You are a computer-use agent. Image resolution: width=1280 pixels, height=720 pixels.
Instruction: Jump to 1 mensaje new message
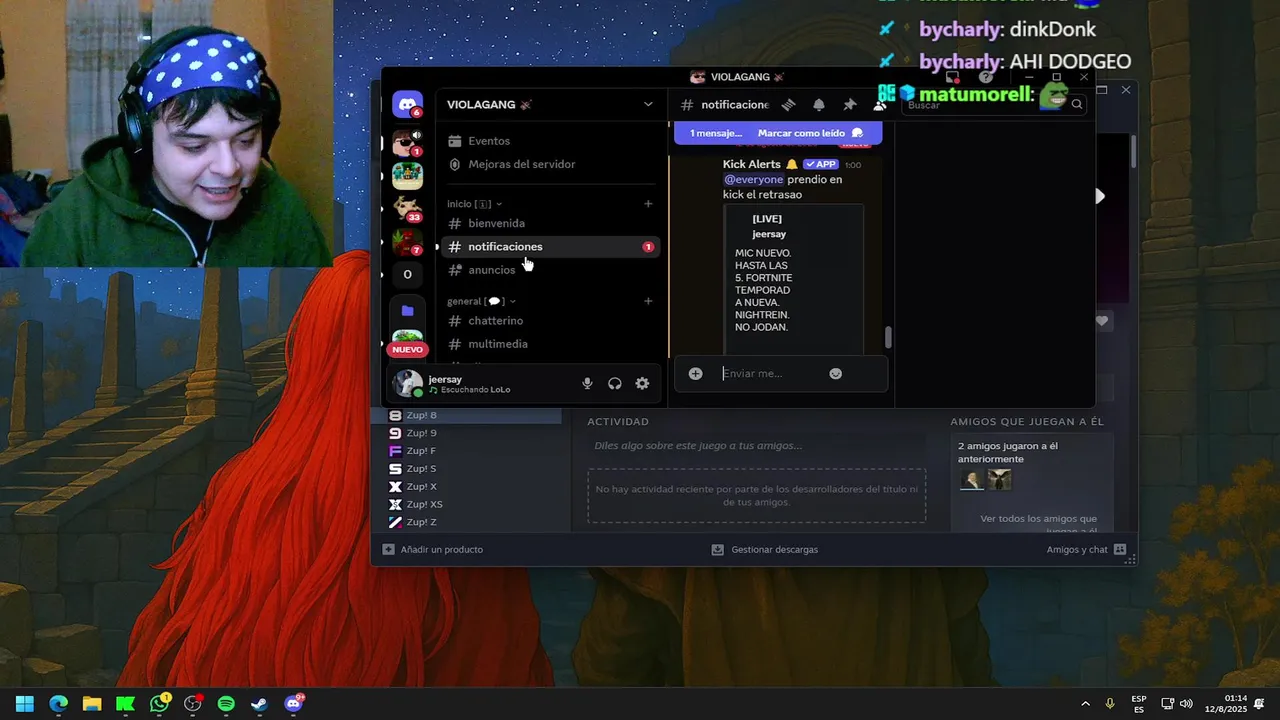point(716,133)
